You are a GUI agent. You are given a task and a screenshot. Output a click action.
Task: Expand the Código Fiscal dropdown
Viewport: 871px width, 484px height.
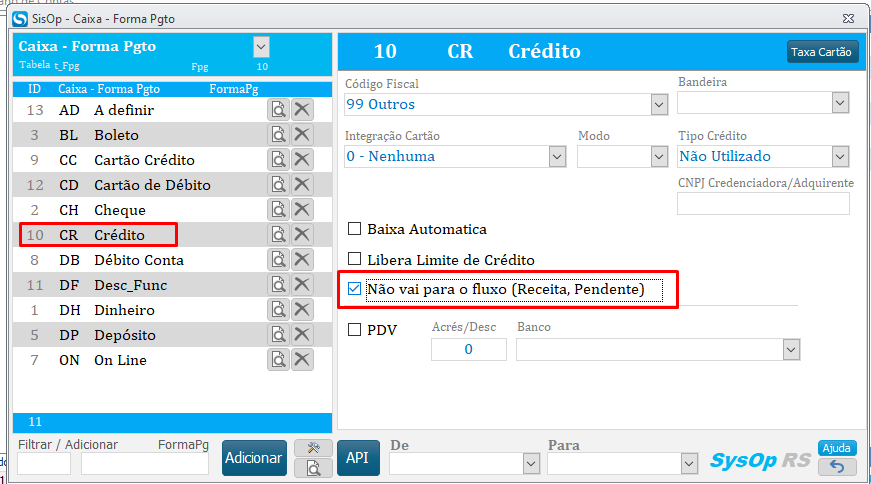click(659, 104)
